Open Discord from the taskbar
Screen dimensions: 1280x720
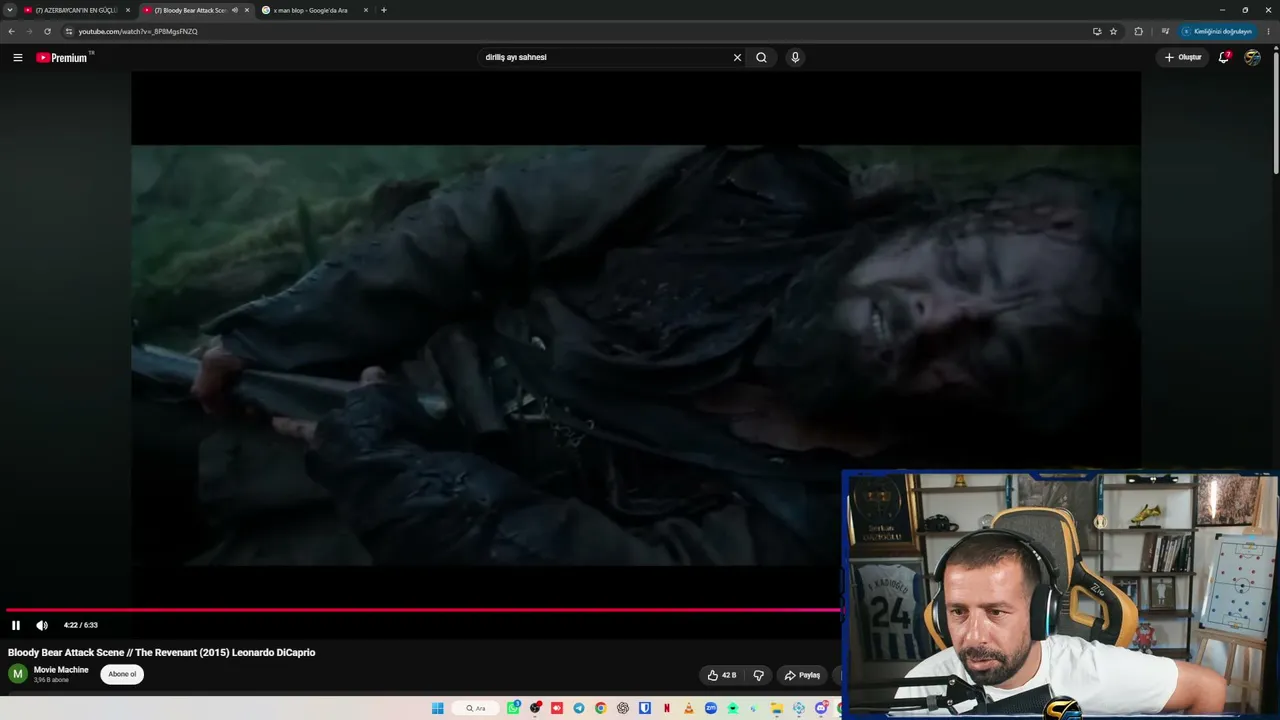pyautogui.click(x=821, y=708)
